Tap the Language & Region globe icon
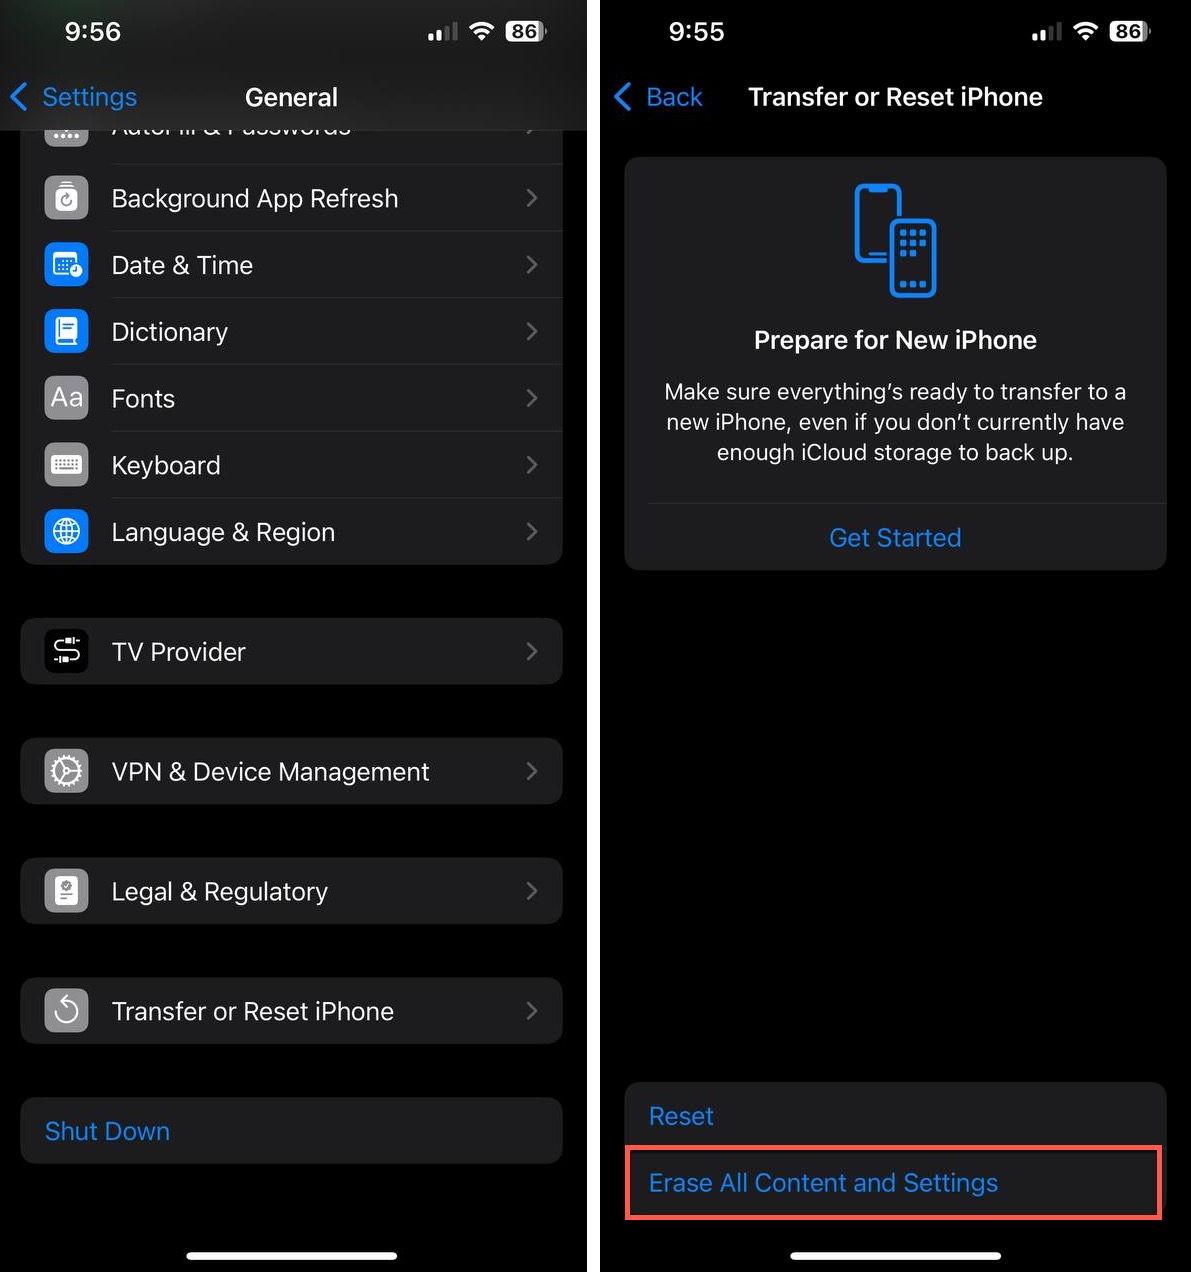1191x1272 pixels. (x=67, y=532)
